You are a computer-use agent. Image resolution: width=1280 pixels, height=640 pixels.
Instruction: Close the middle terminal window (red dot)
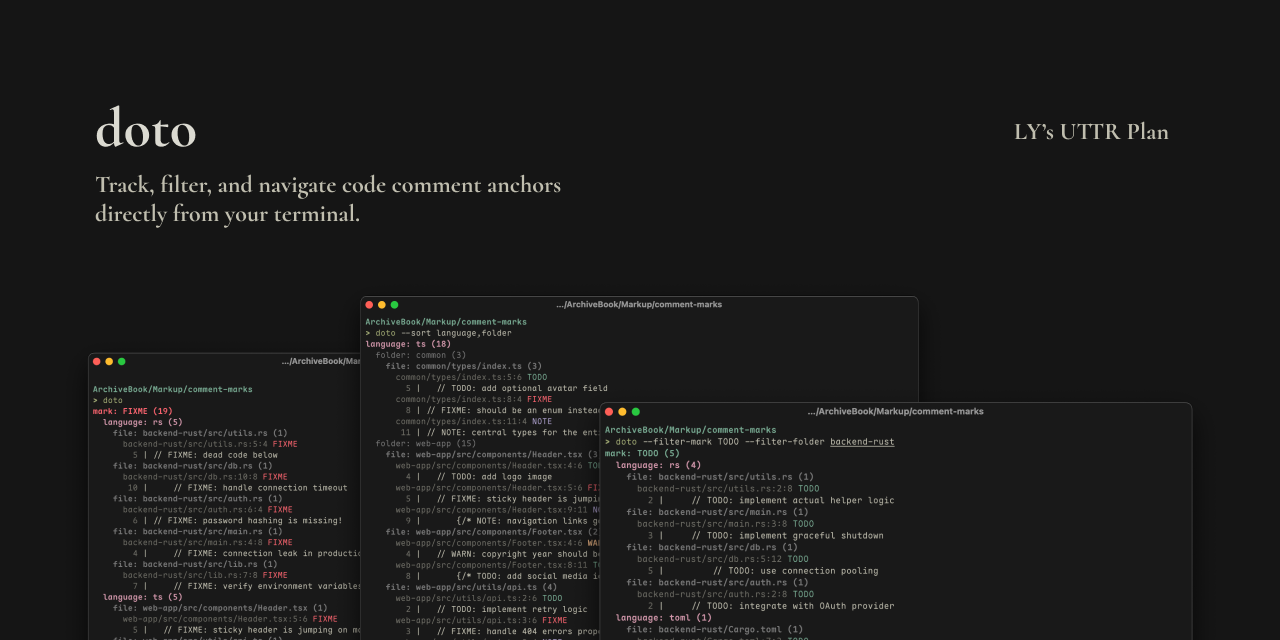369,304
